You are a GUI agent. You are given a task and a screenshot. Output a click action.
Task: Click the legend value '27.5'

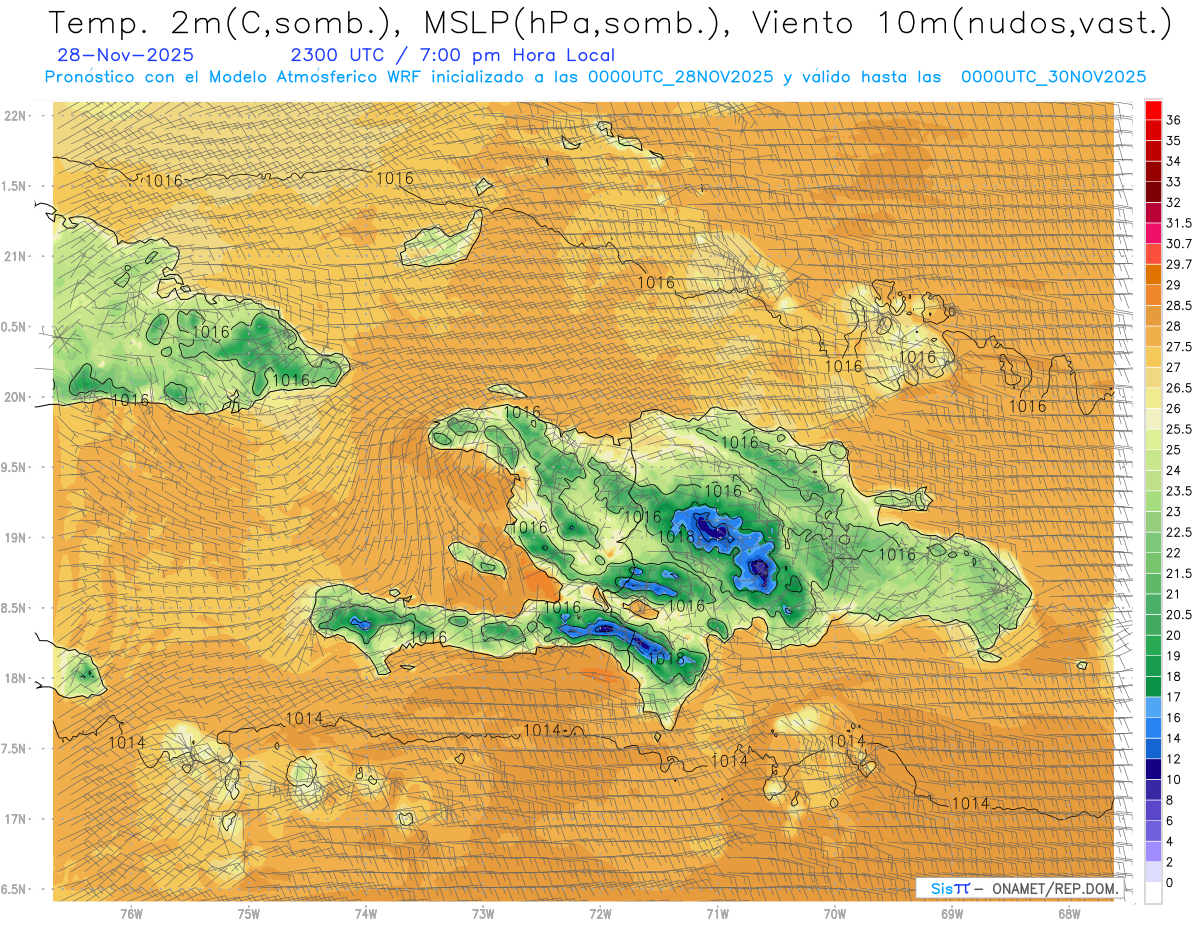click(1178, 347)
